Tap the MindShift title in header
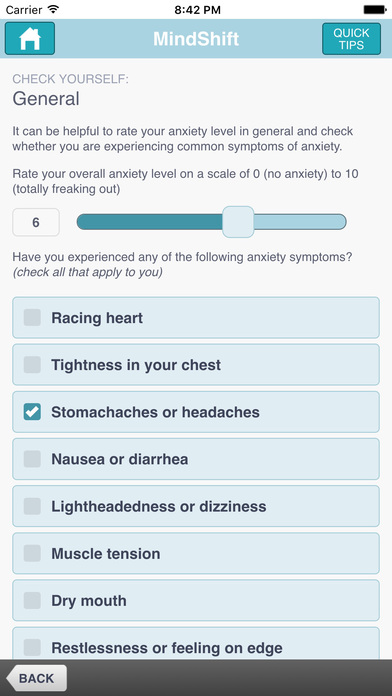 click(196, 39)
